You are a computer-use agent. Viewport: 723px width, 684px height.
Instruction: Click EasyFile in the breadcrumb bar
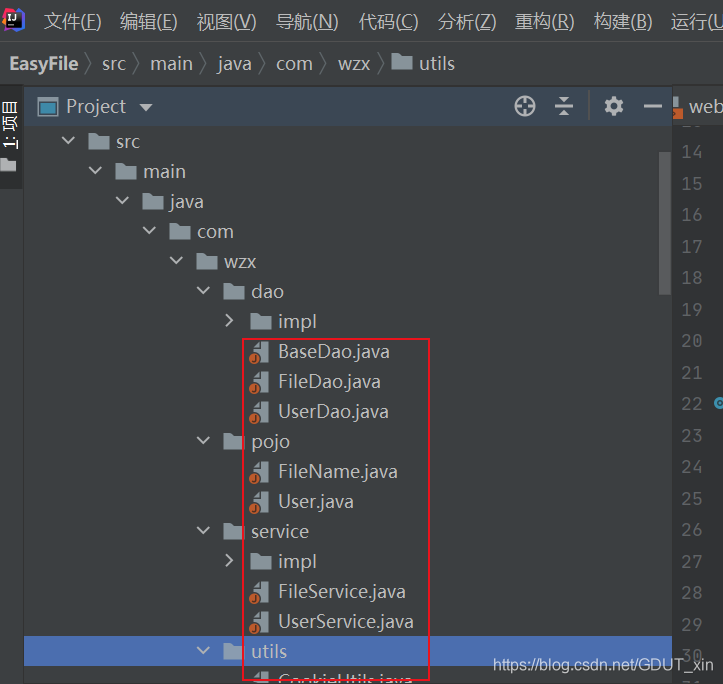(x=44, y=64)
